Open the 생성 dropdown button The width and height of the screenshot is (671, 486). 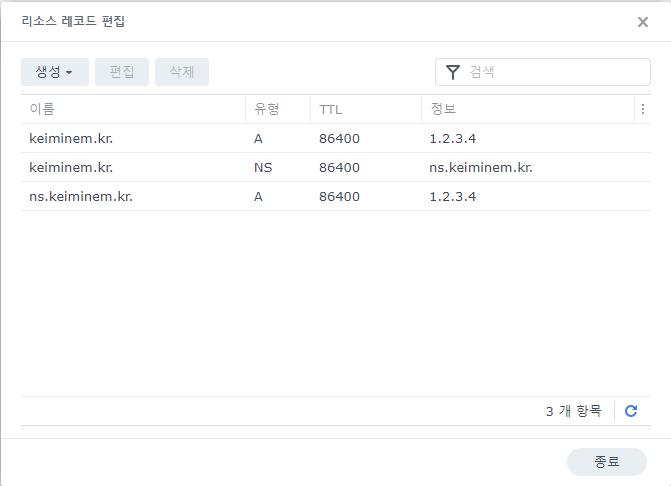pyautogui.click(x=55, y=72)
